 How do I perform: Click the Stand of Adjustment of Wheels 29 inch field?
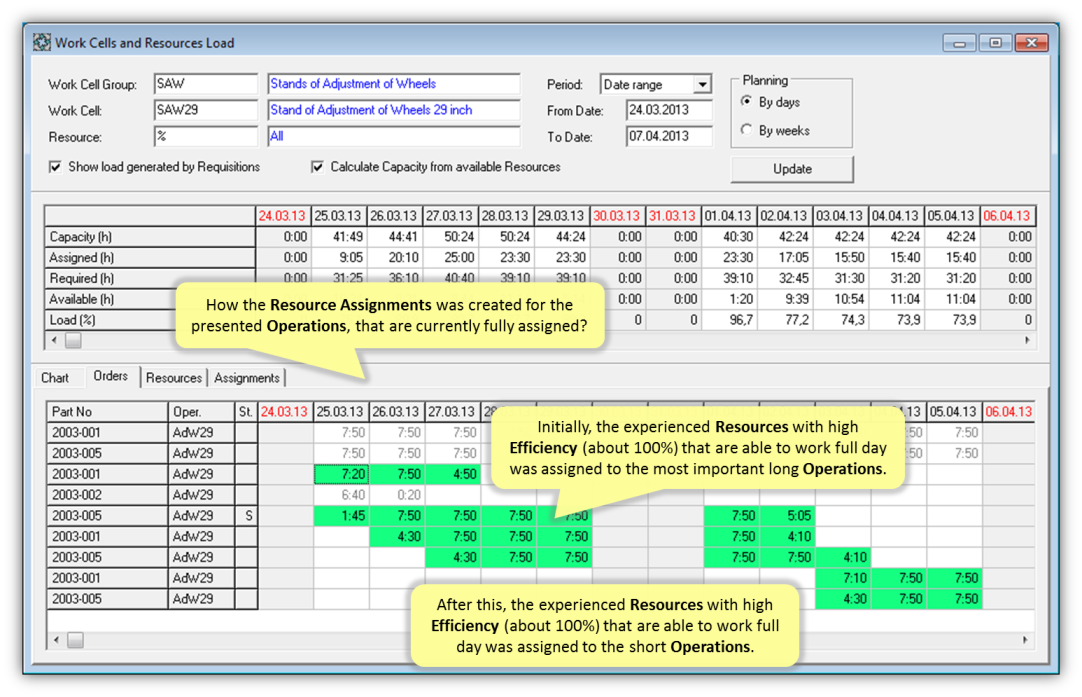(x=394, y=110)
